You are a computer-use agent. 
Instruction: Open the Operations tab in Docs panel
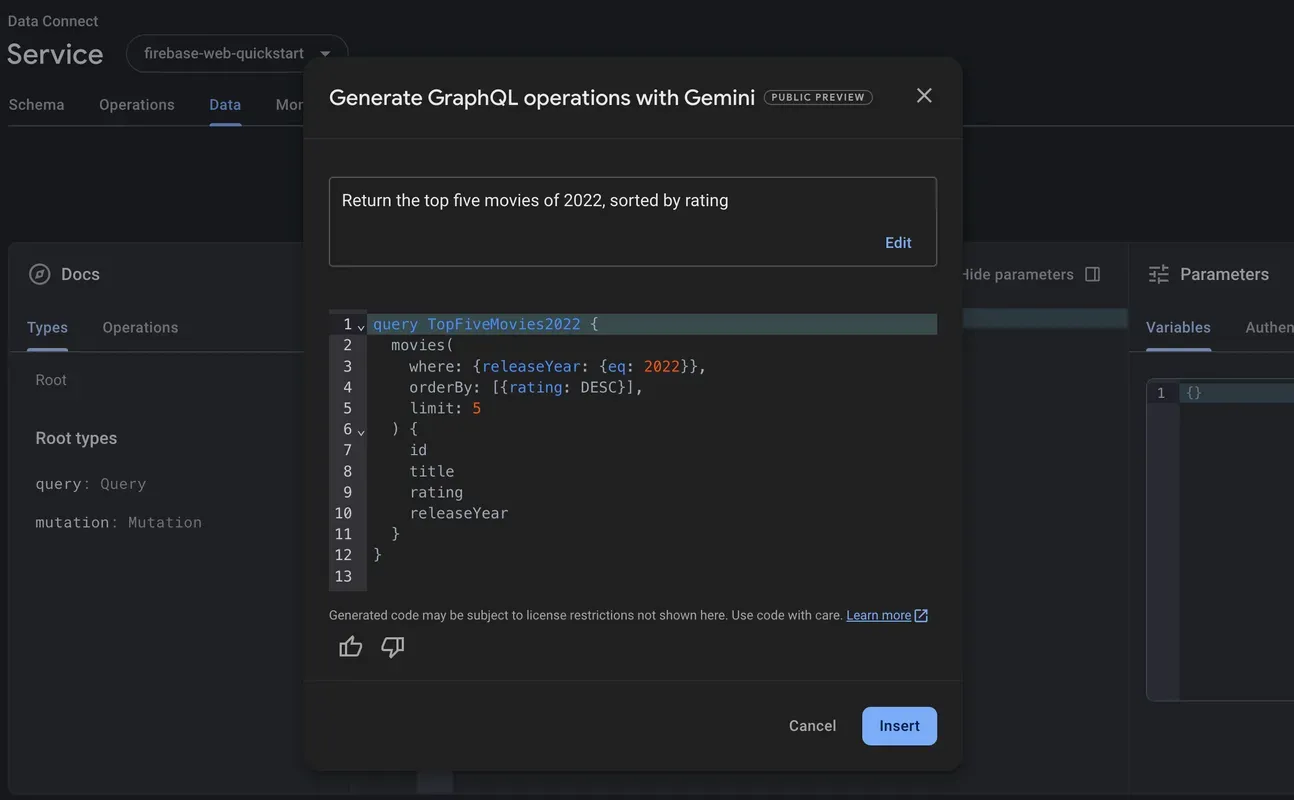point(140,327)
